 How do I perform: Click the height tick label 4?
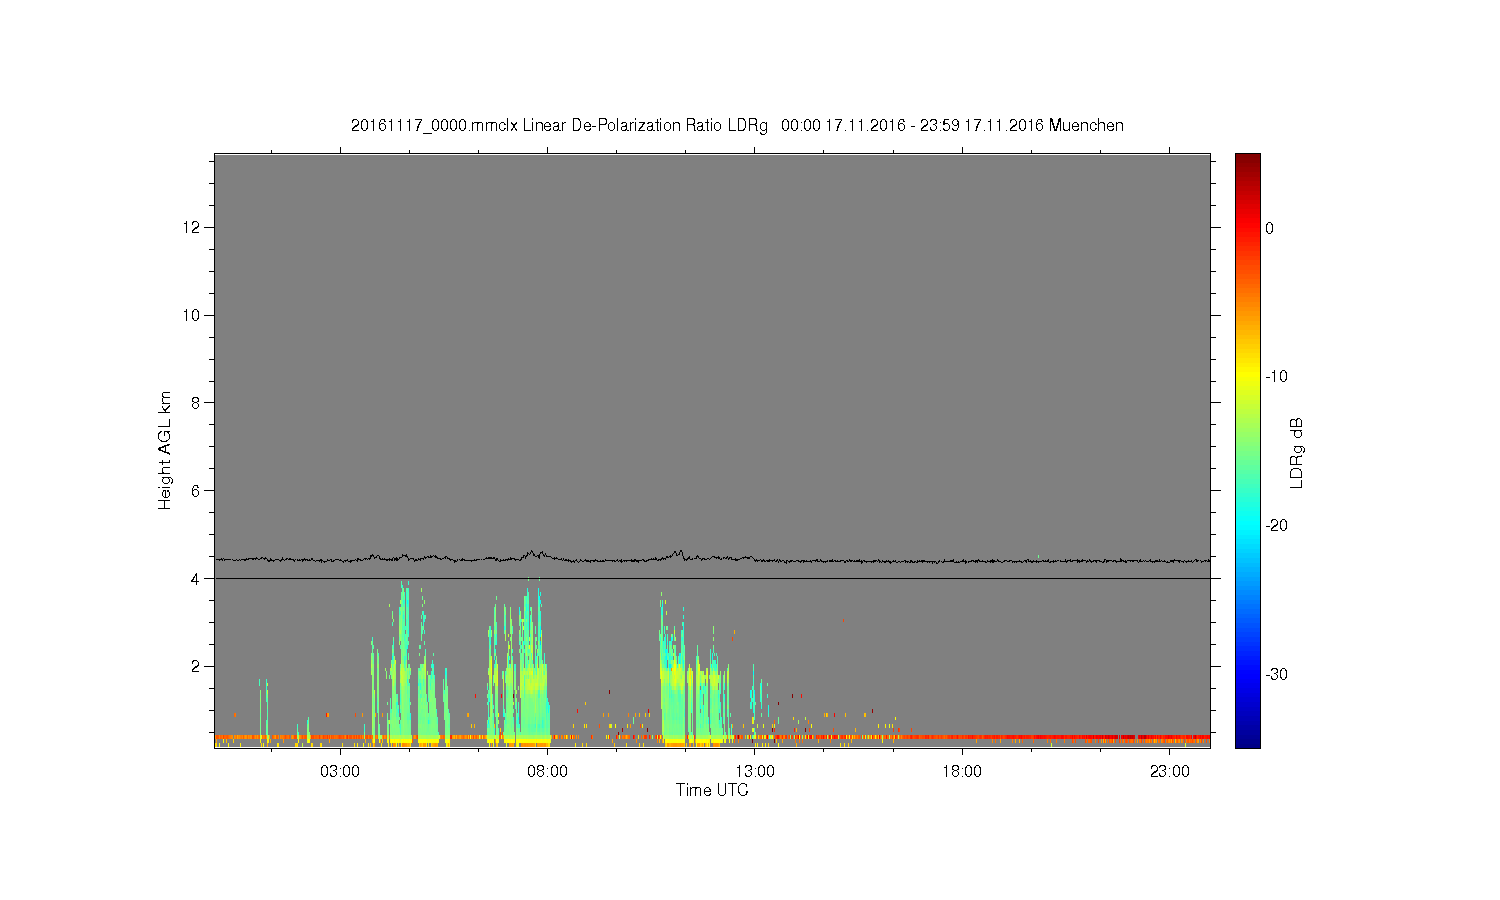(x=196, y=578)
